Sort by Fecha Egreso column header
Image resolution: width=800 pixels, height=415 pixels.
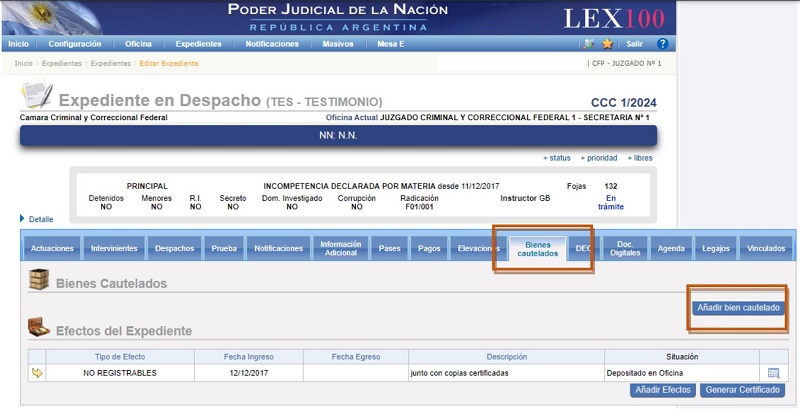[356, 357]
